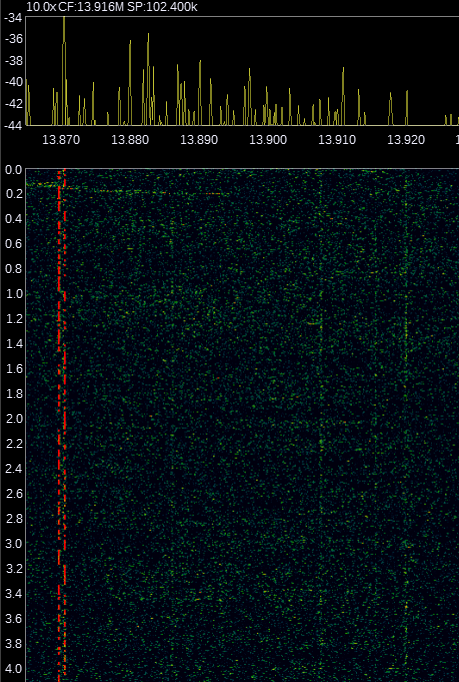
Task: Pick the 2.8 waterfall time label
Action: coord(13,518)
